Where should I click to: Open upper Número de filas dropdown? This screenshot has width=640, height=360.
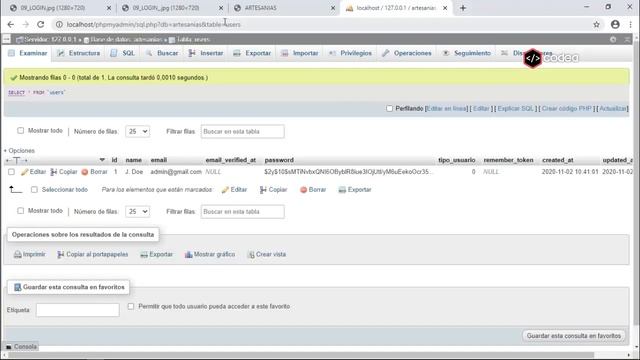pos(138,131)
